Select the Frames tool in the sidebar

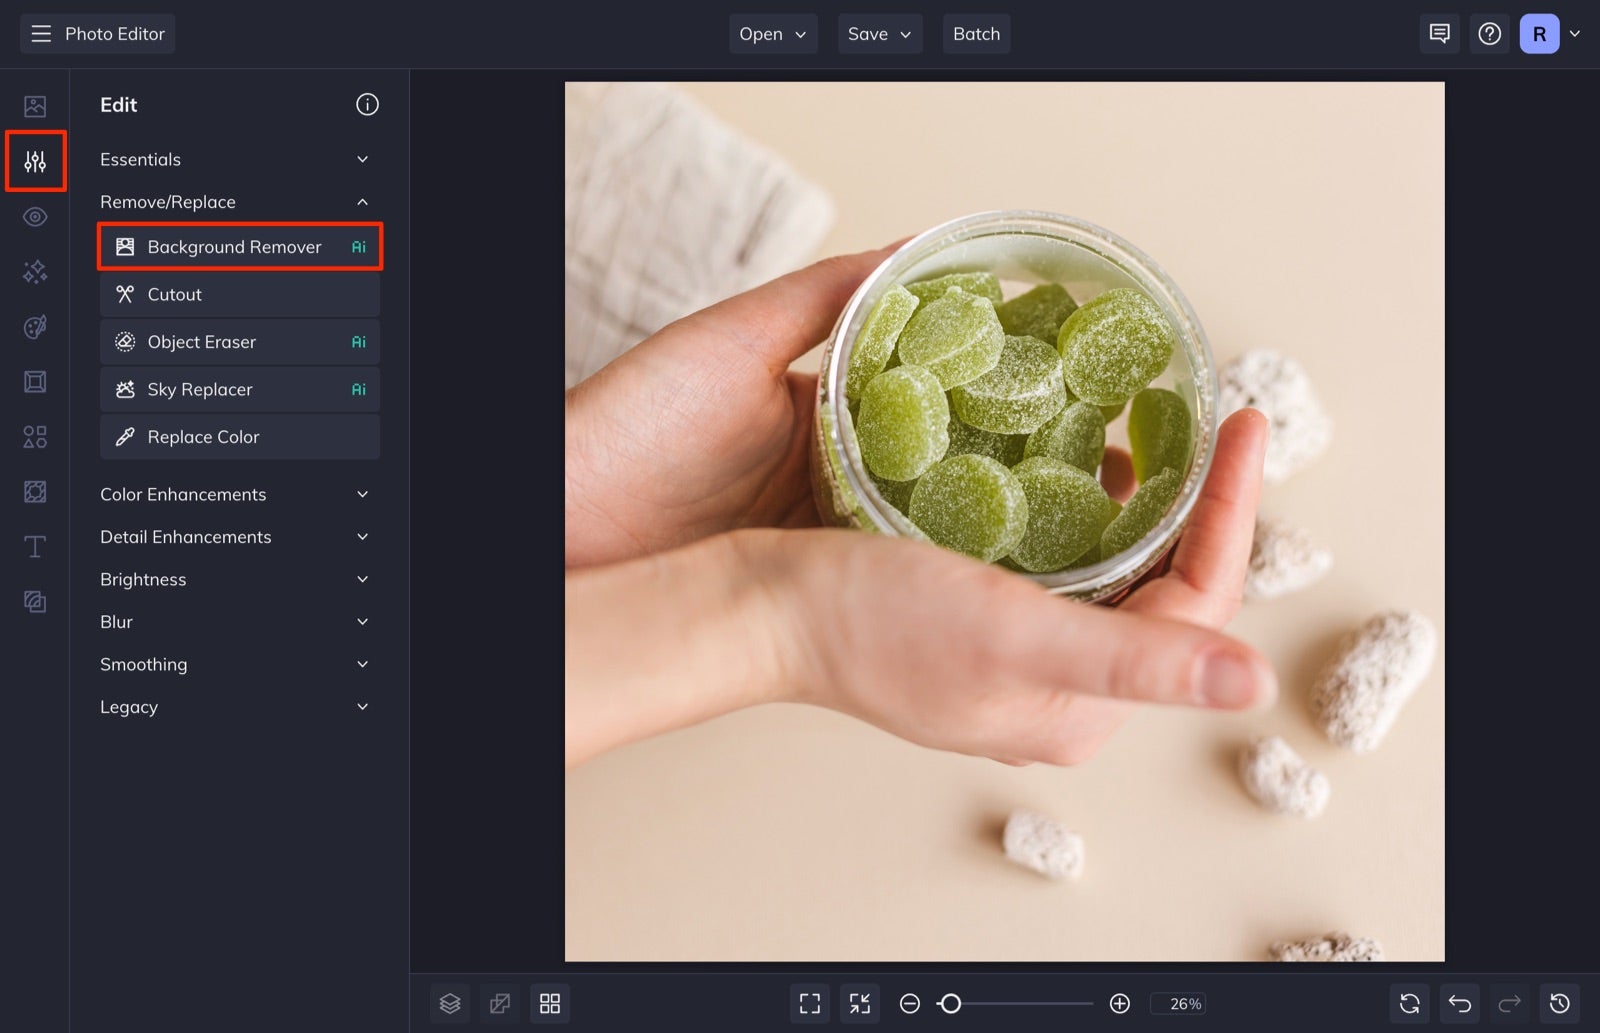click(35, 381)
